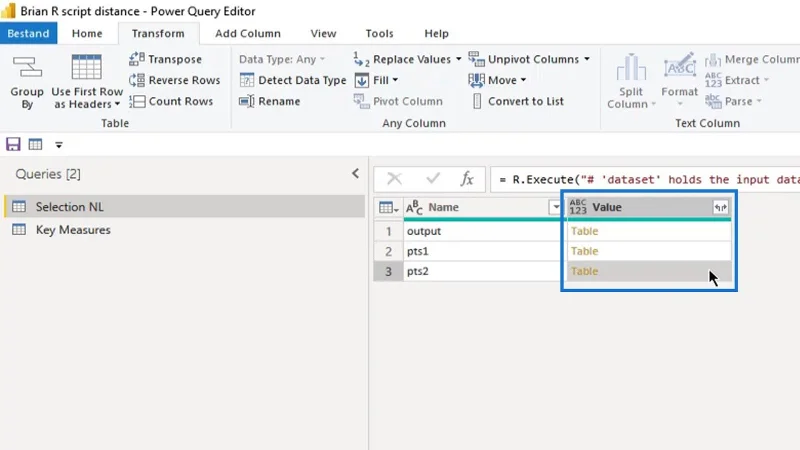Screen dimensions: 800x450
Task: Open table options menu in grid corner
Action: pos(388,207)
